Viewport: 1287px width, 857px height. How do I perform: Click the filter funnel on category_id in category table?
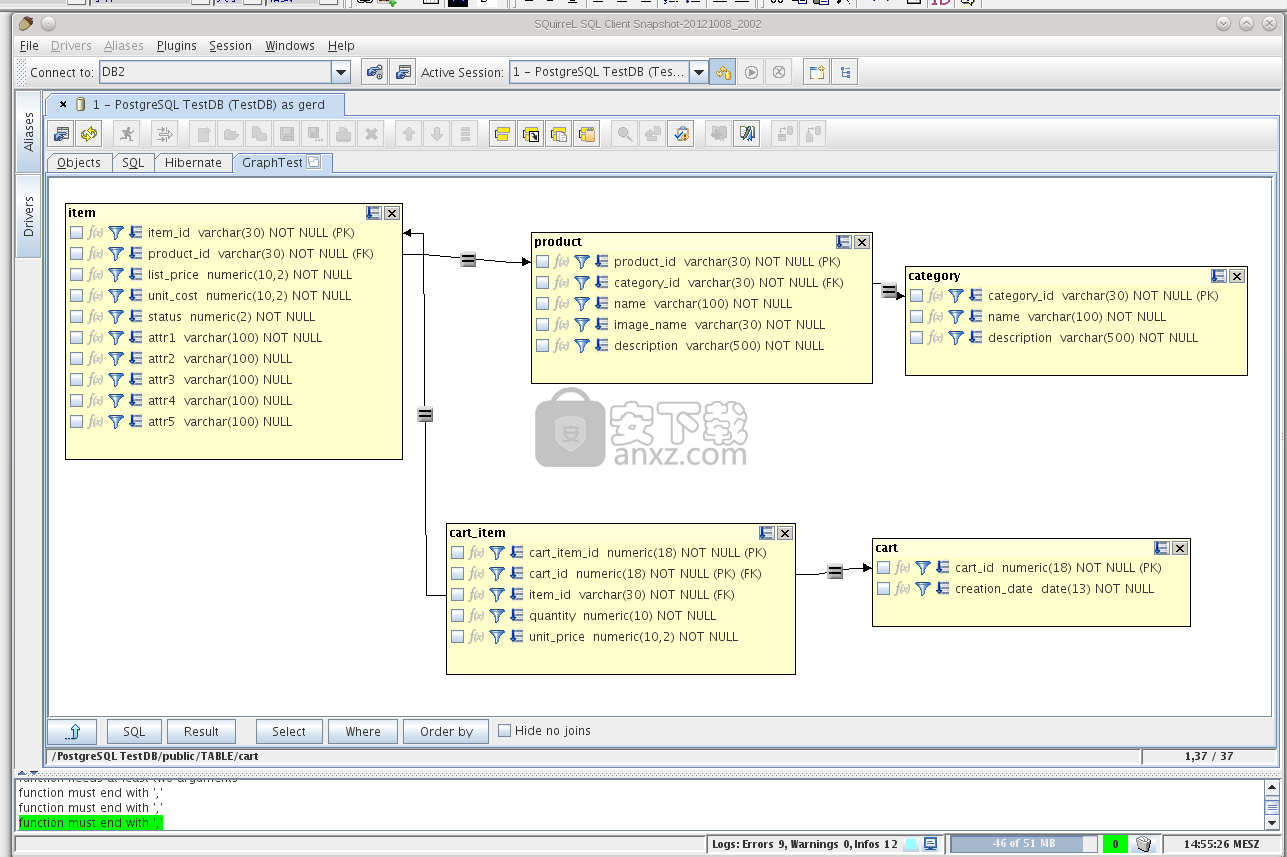tap(956, 295)
